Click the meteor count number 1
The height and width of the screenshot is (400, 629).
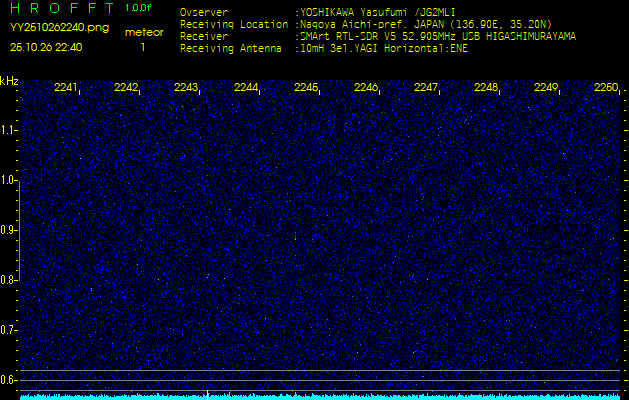[143, 47]
